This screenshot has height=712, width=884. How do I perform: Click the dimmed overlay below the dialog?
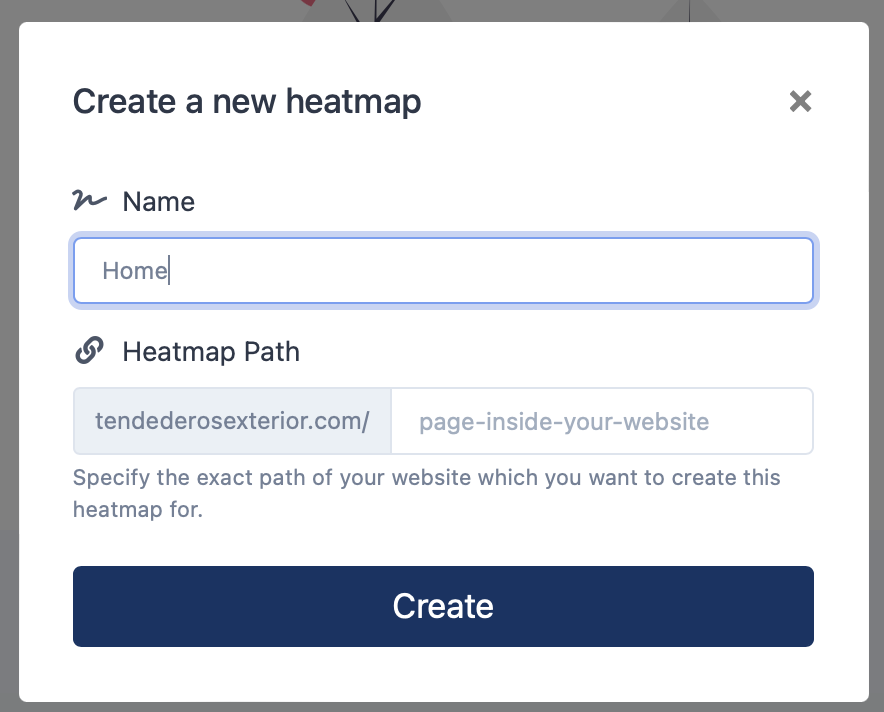coord(442,707)
